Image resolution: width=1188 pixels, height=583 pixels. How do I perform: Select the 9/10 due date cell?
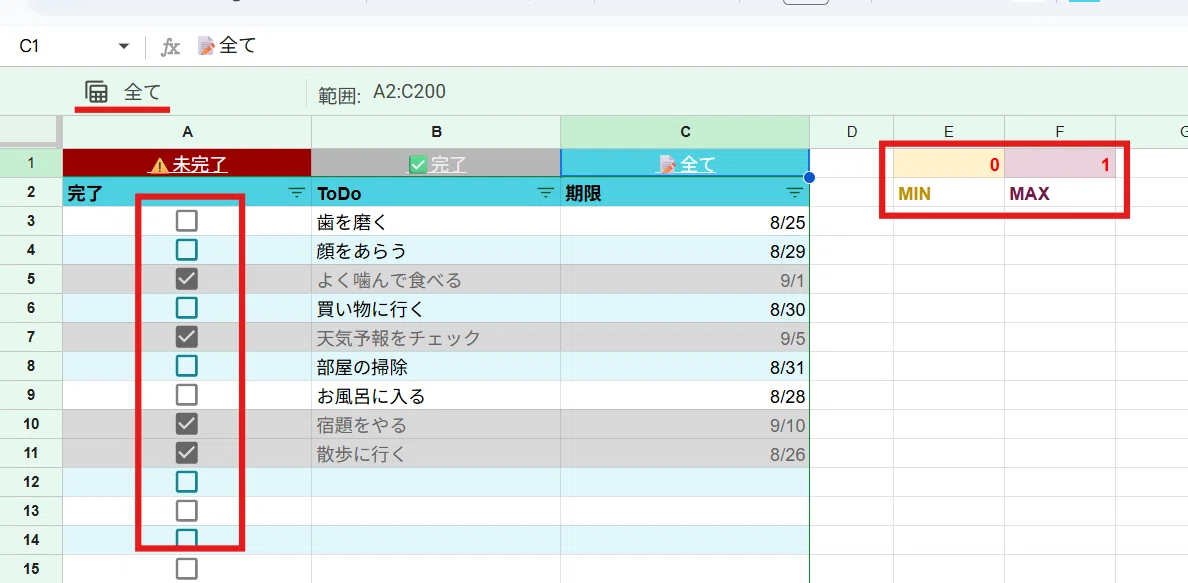[685, 424]
